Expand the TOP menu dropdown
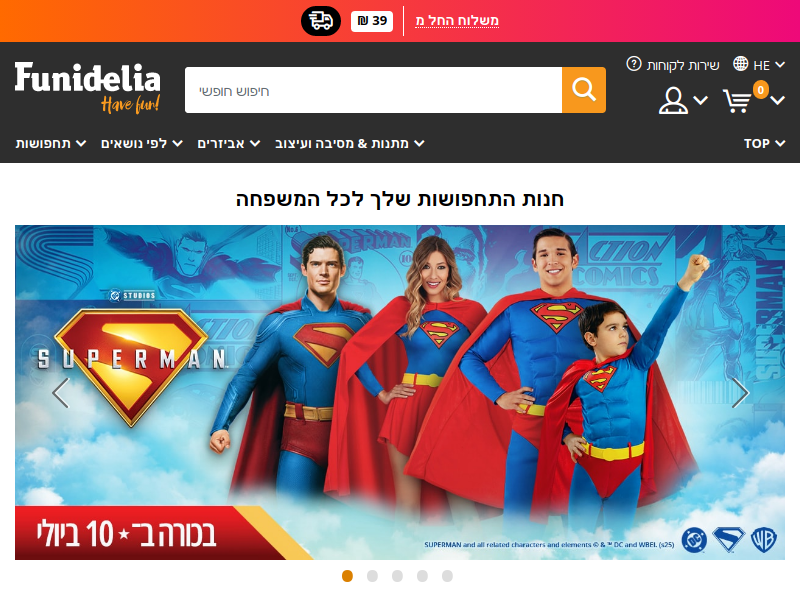800x600 pixels. click(x=764, y=143)
